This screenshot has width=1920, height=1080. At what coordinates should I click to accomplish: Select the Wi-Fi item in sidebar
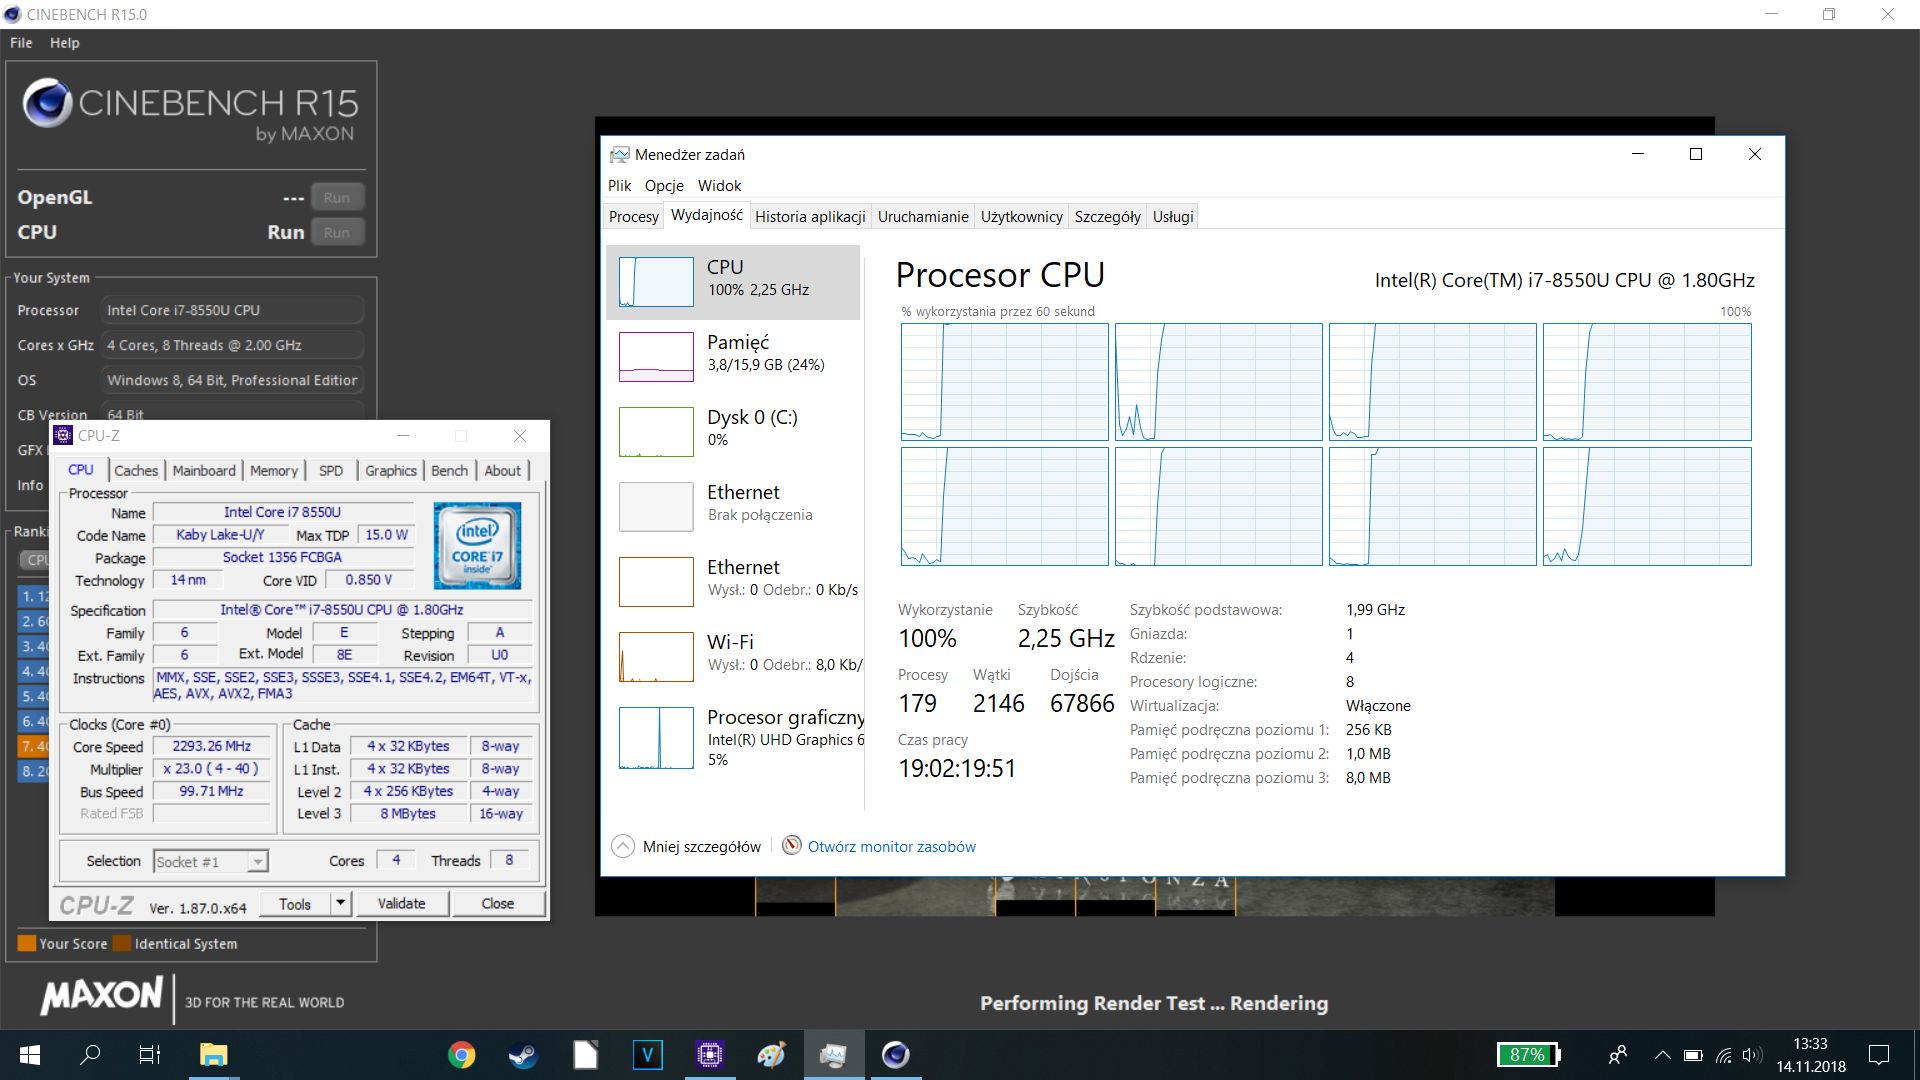[733, 657]
